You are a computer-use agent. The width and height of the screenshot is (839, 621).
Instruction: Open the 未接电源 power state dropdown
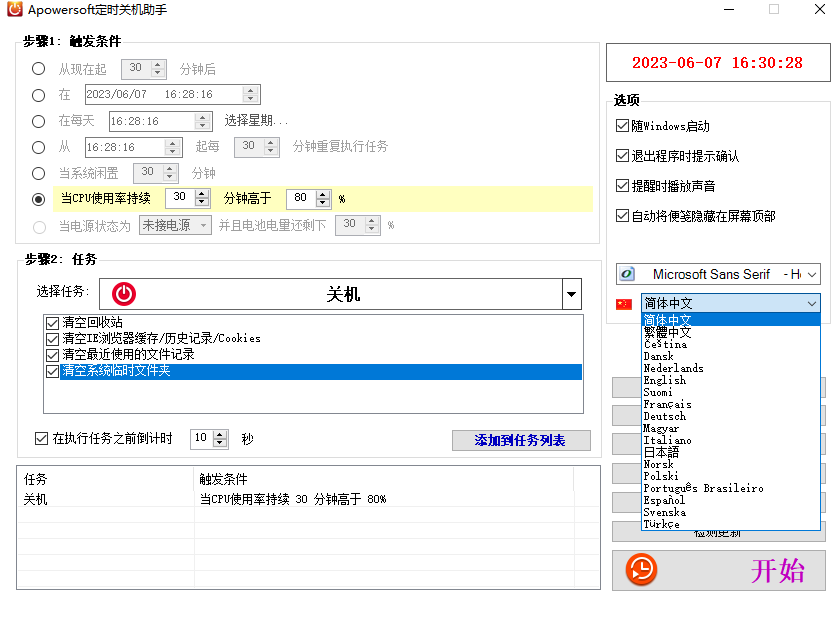click(x=203, y=225)
